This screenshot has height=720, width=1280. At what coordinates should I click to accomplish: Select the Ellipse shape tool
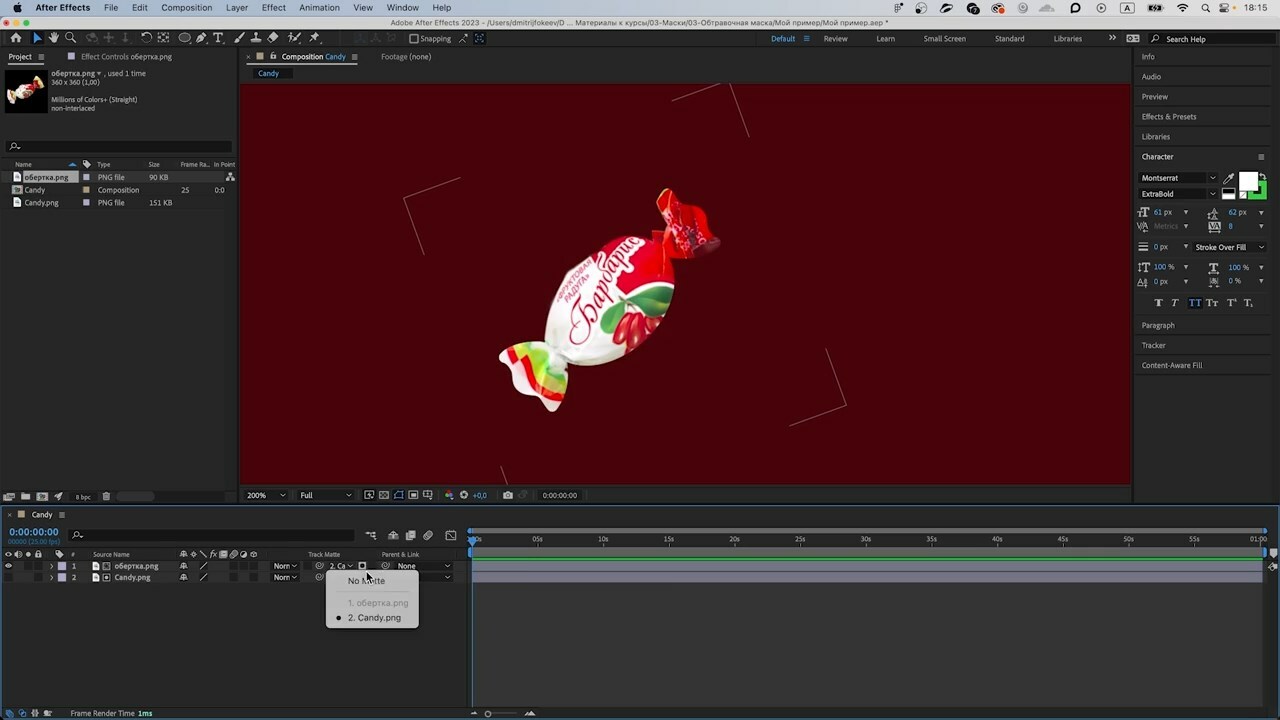tap(185, 38)
